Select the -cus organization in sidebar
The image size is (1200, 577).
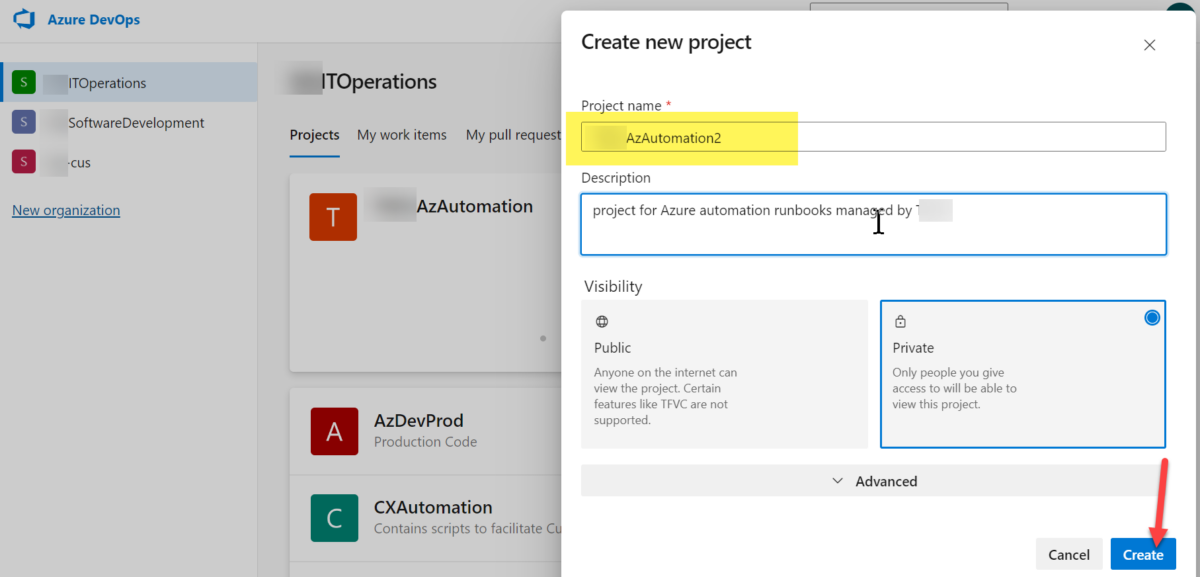[x=128, y=162]
